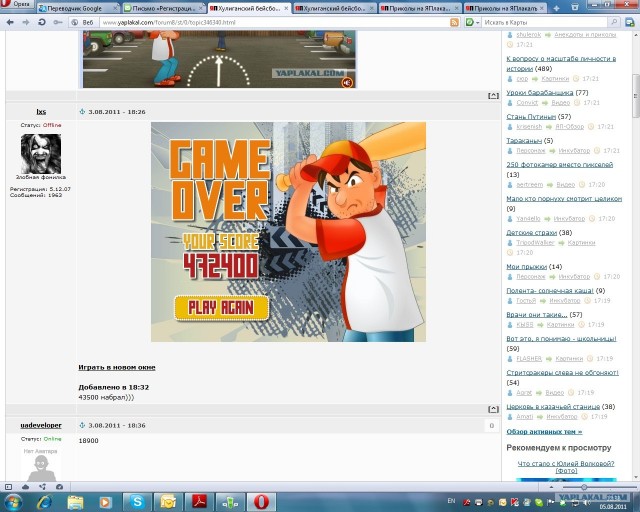Image resolution: width=640 pixels, height=512 pixels.
Task: Click the anchor icon of the 18:26 post
Action: point(82,111)
